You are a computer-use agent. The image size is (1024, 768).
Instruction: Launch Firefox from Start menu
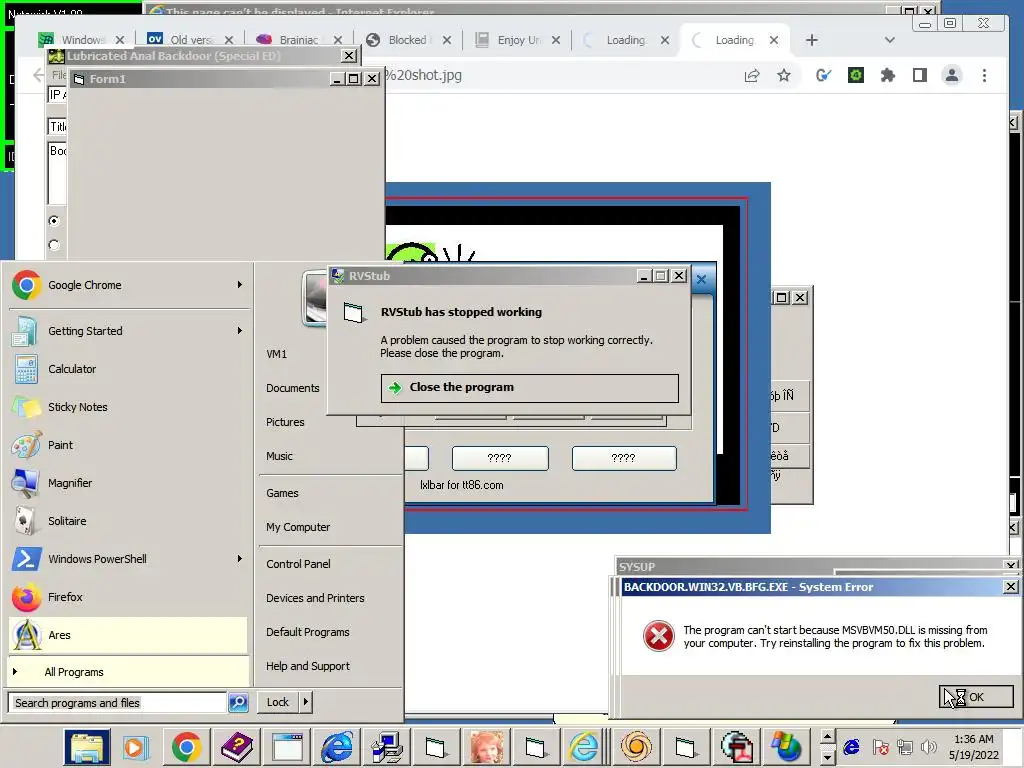[127, 597]
